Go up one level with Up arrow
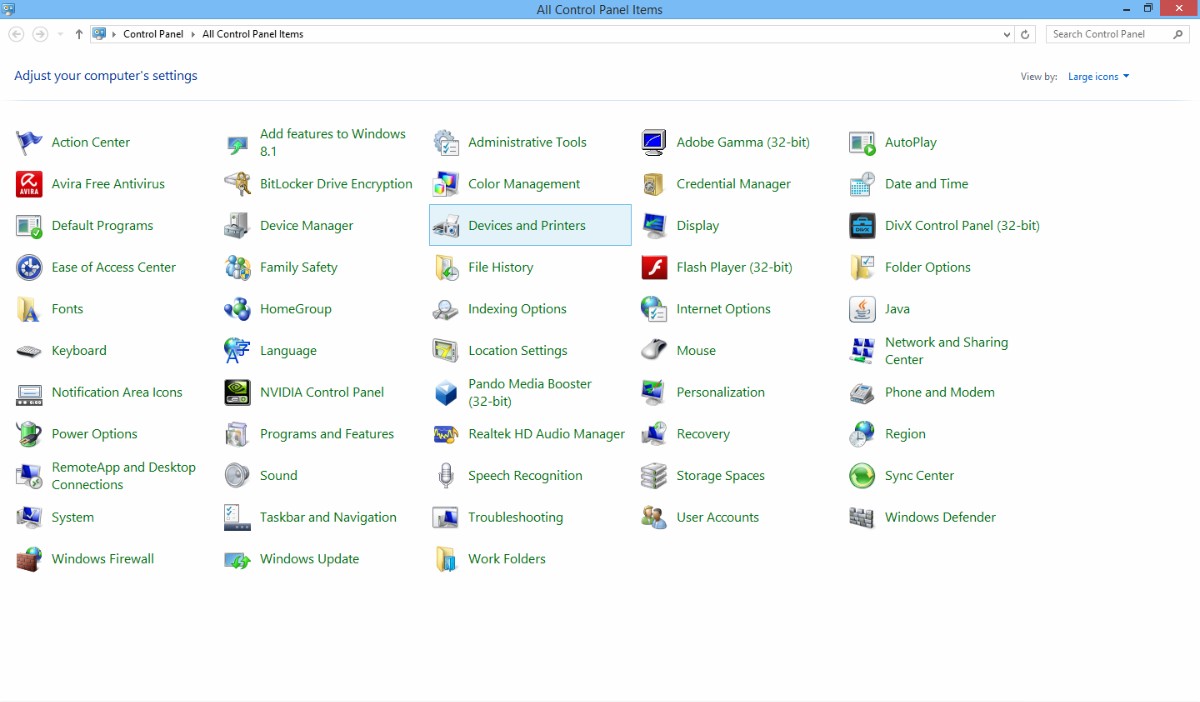The height and width of the screenshot is (702, 1200). tap(79, 34)
